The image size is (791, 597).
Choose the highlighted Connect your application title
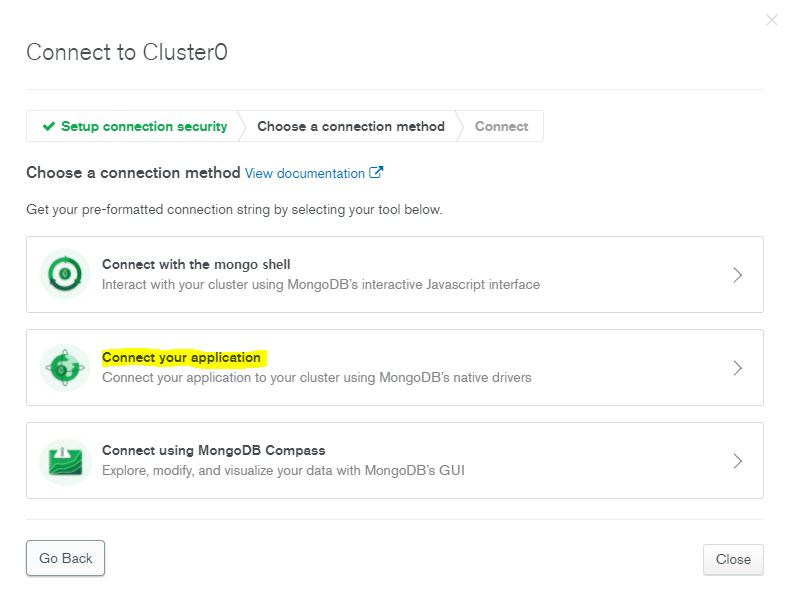pos(181,357)
